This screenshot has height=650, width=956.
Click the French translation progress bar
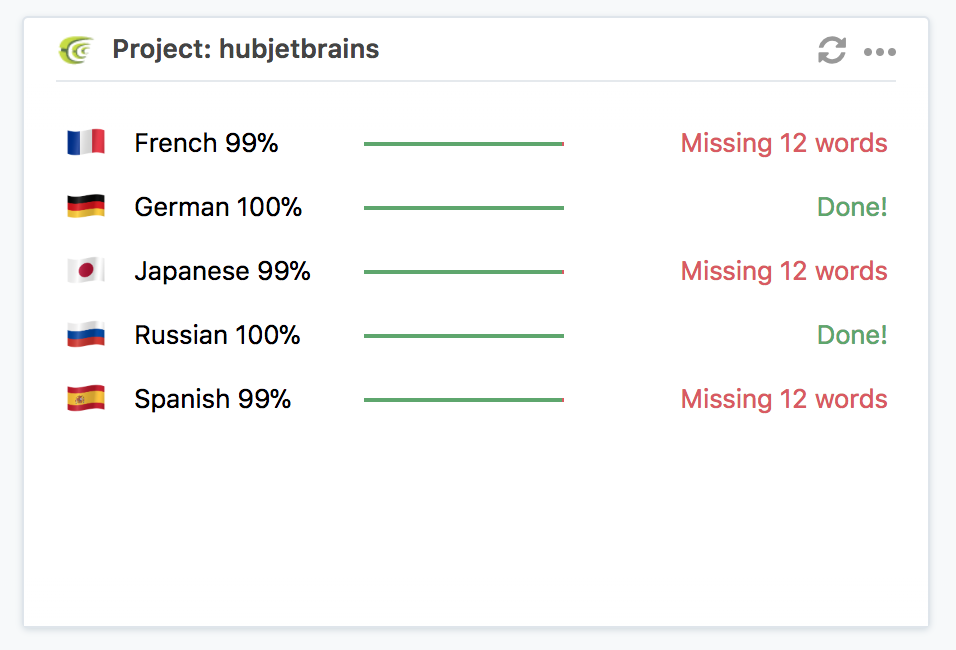pos(464,144)
